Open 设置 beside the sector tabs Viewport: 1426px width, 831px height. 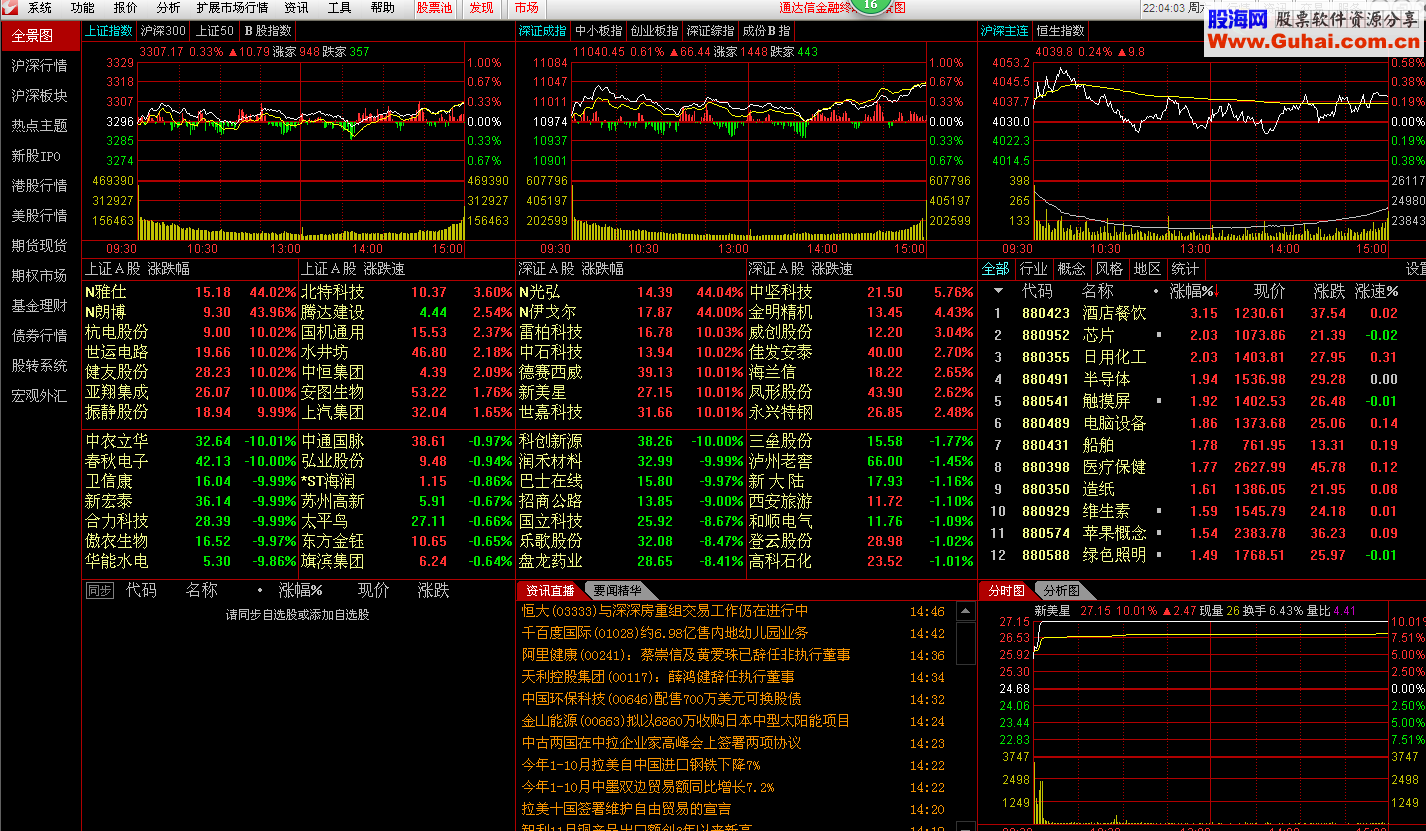click(x=1416, y=269)
